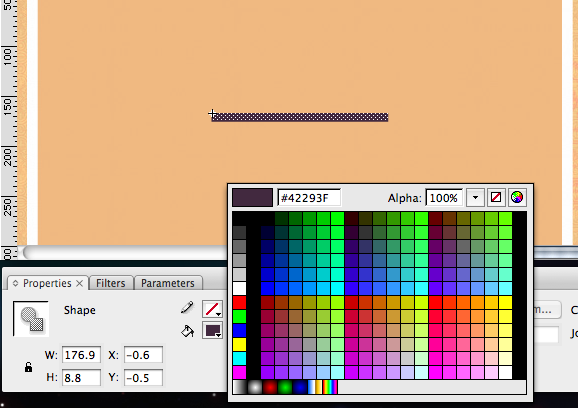
Task: Click the paint bucket fill icon
Action: (x=187, y=331)
